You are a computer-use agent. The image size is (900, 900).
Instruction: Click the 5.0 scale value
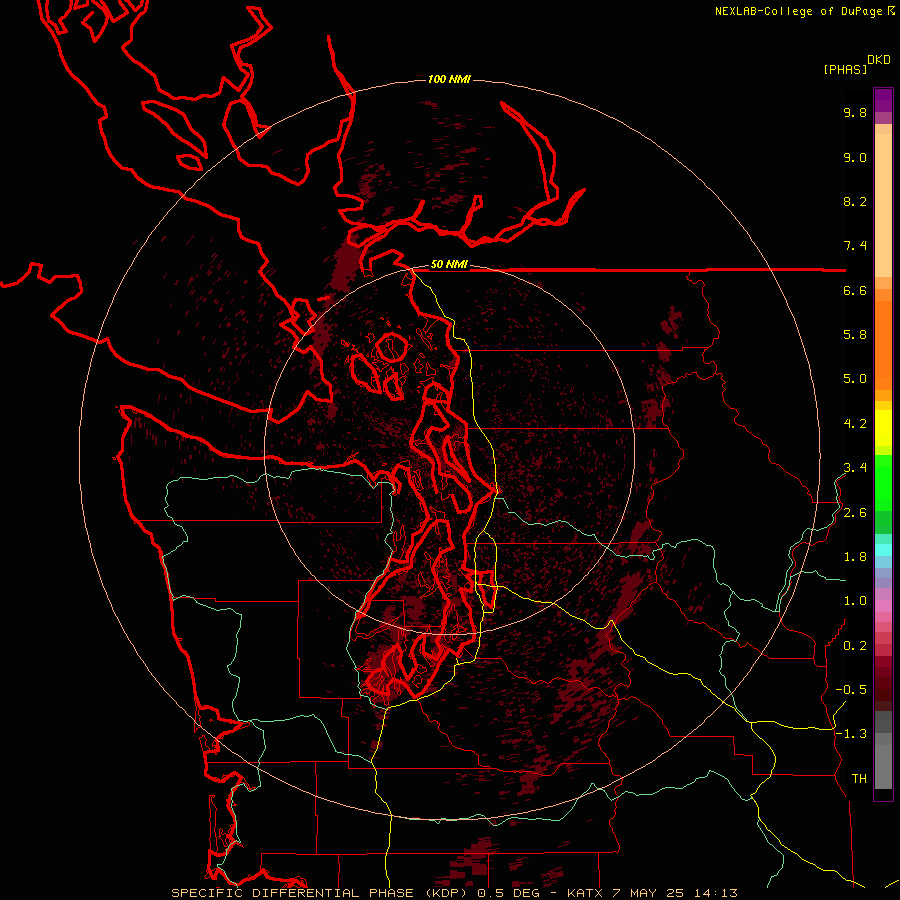855,379
